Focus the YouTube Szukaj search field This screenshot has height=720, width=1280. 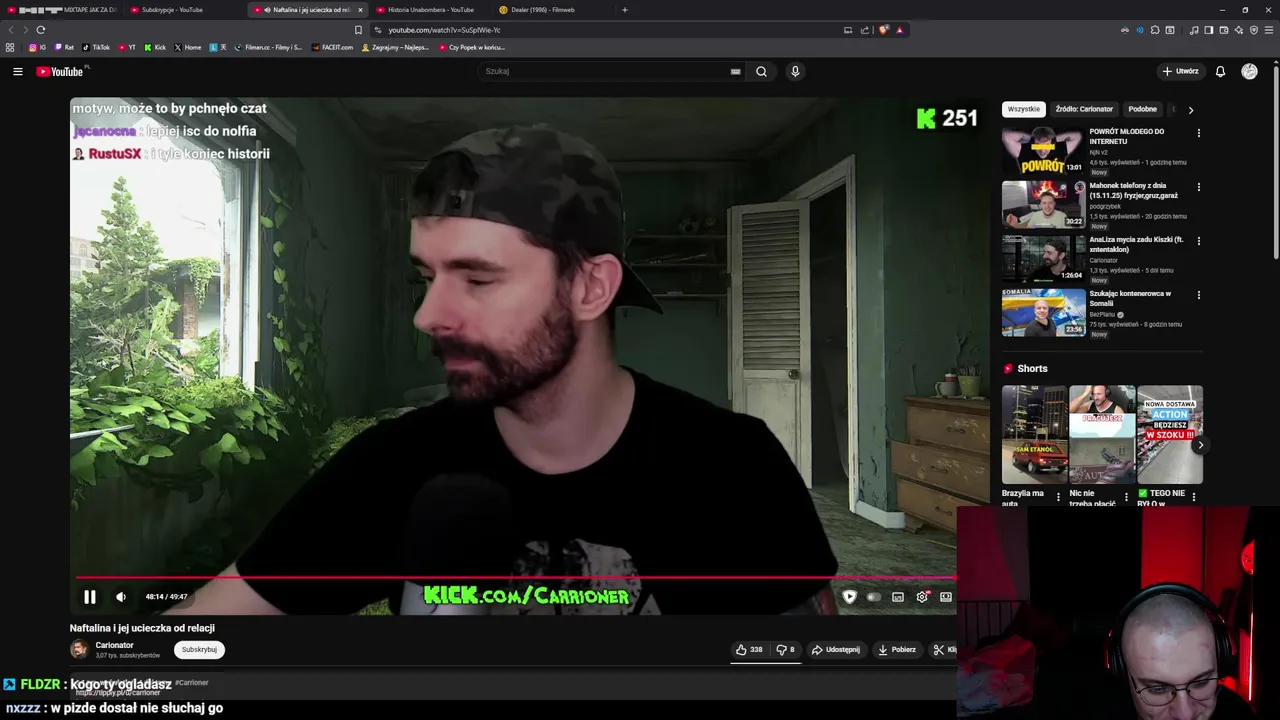pyautogui.click(x=605, y=71)
